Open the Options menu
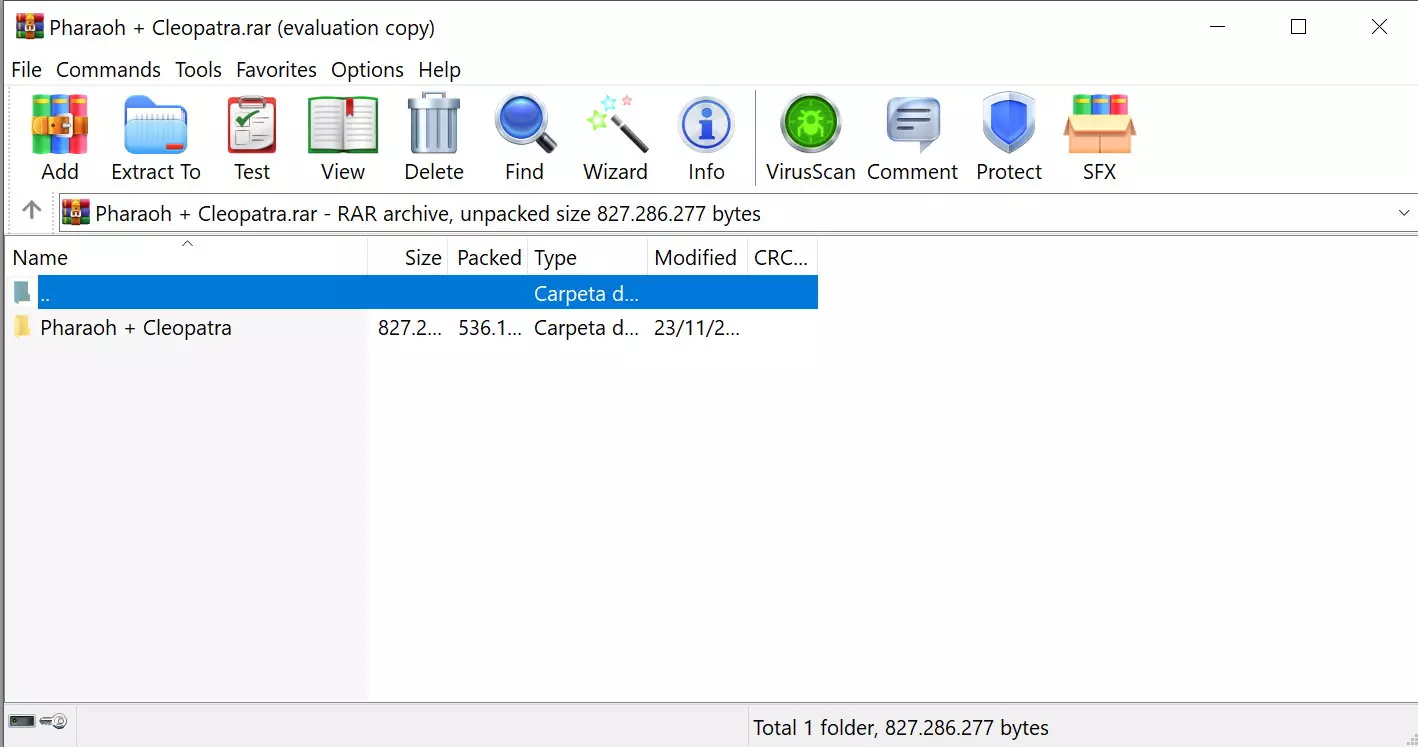The width and height of the screenshot is (1418, 747). tap(367, 70)
